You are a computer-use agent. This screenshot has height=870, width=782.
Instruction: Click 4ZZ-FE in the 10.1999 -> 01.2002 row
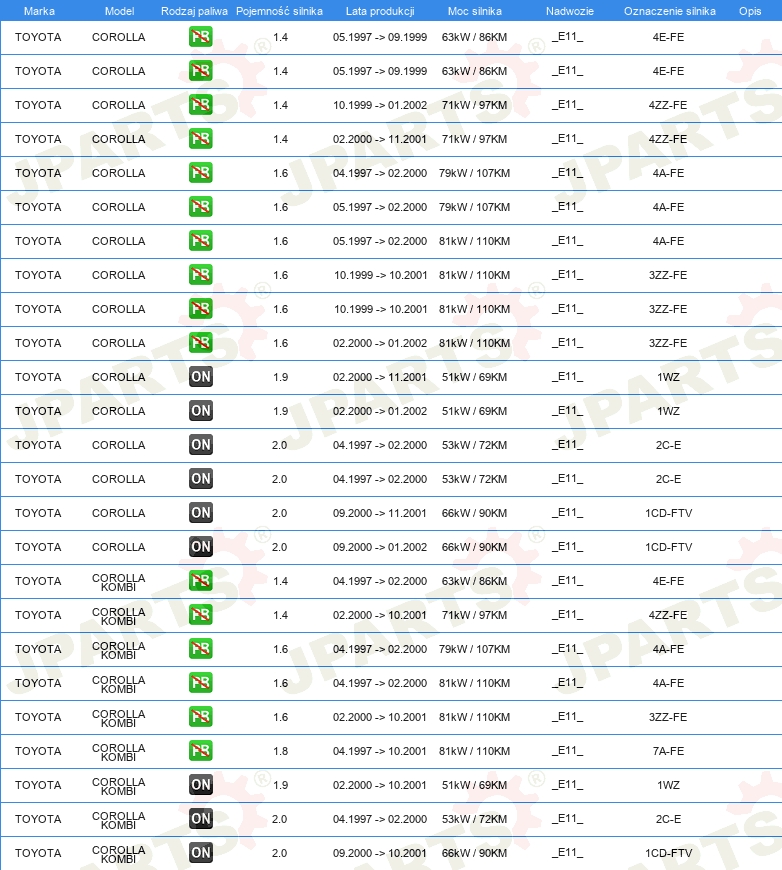[x=668, y=105]
